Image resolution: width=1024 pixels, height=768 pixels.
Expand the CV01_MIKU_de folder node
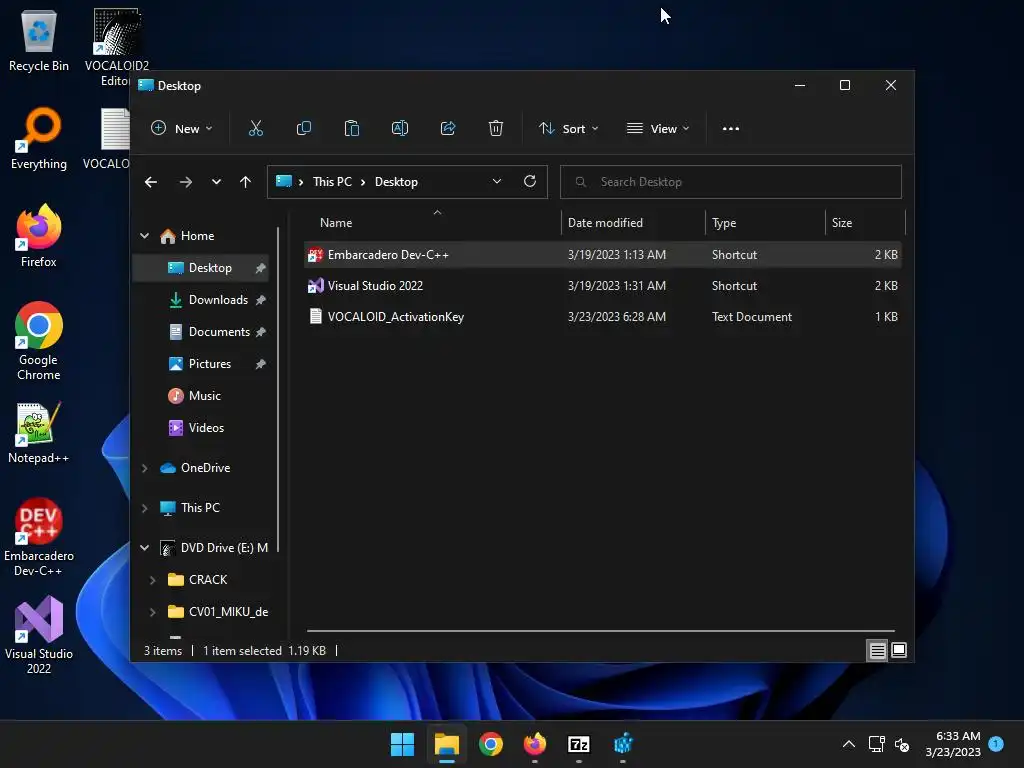pos(152,612)
